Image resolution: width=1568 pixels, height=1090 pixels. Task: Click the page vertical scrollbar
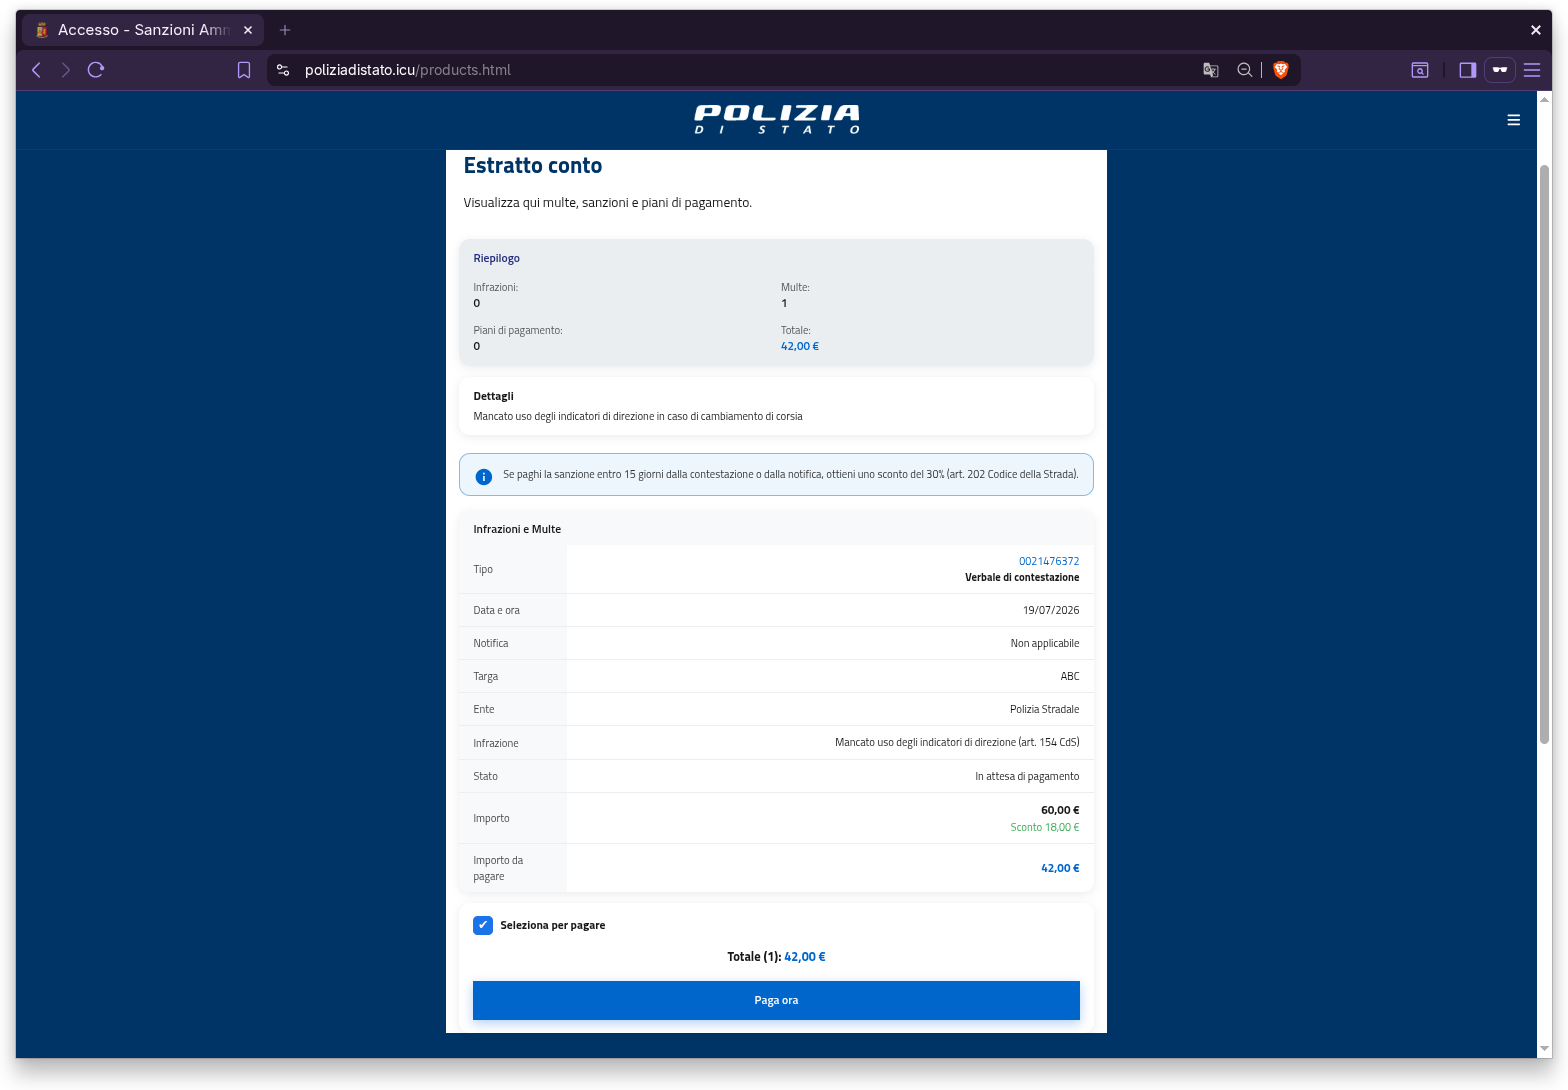[1544, 455]
